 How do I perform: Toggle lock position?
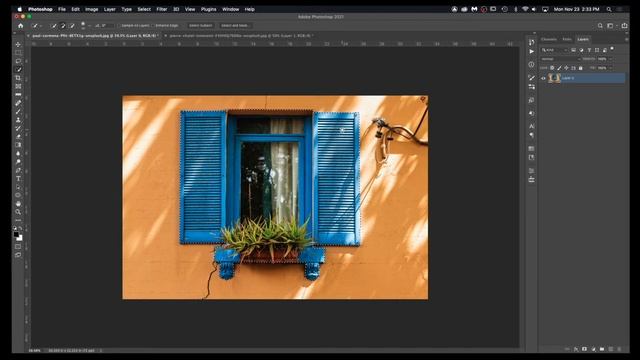point(566,68)
